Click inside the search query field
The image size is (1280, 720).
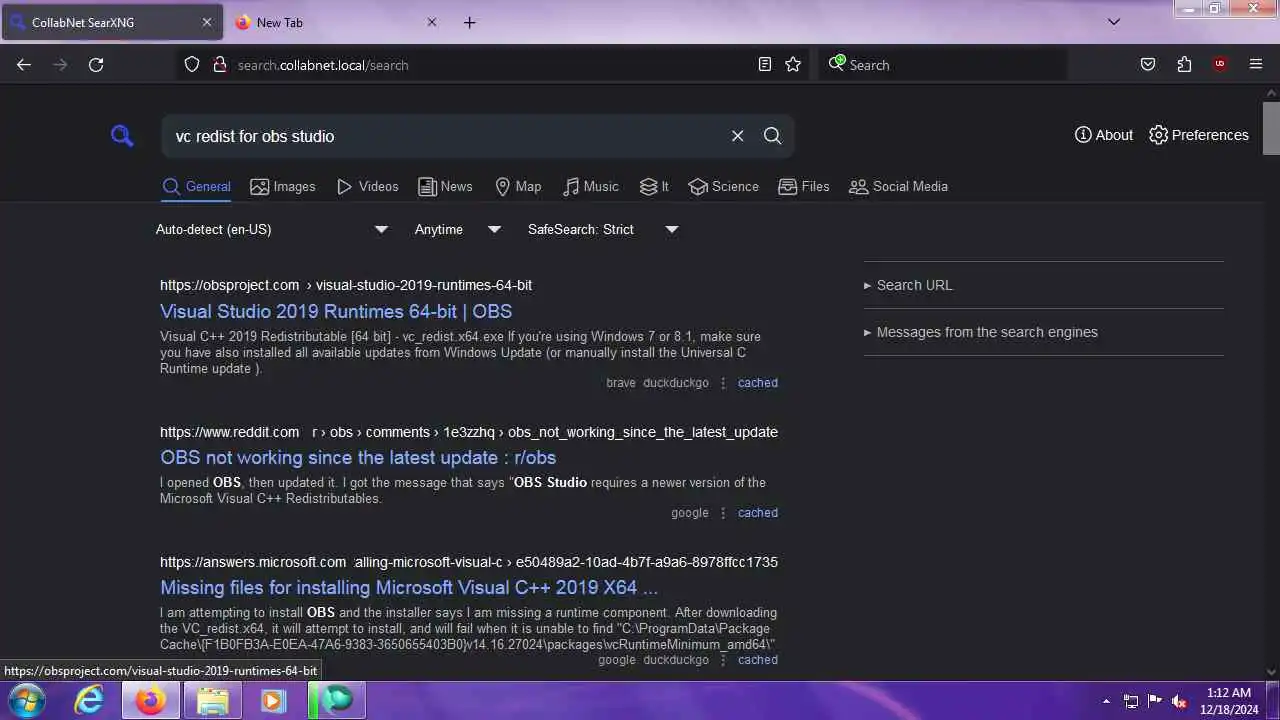pos(445,136)
